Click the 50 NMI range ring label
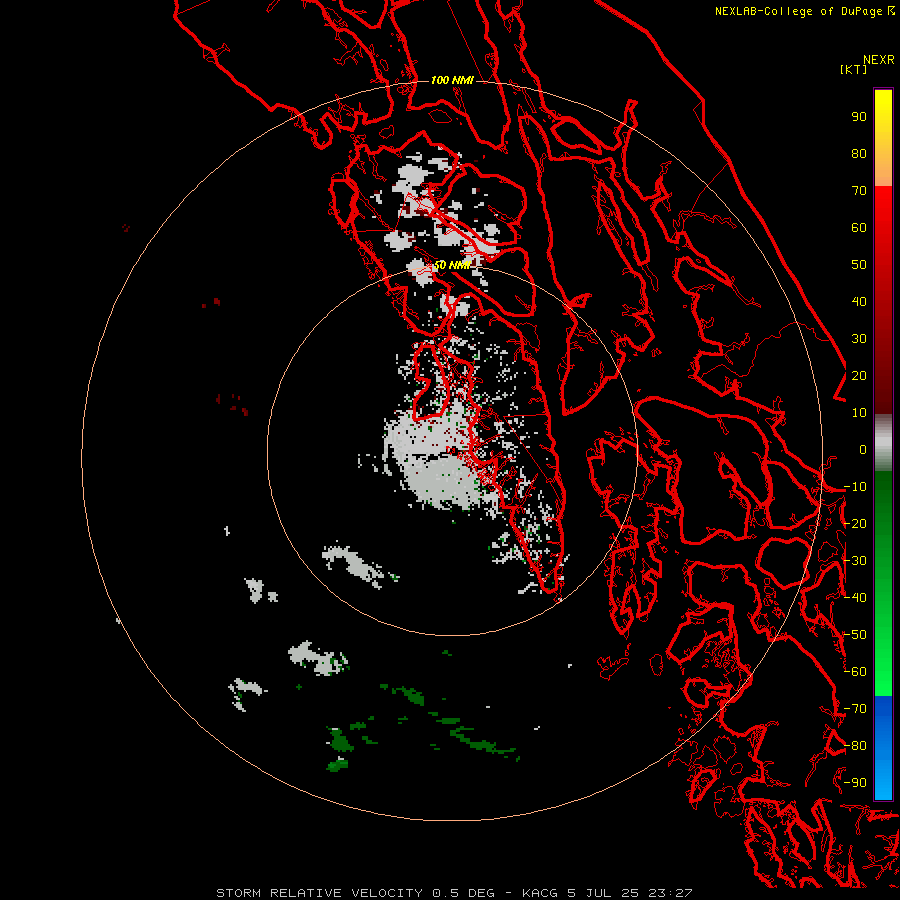 pyautogui.click(x=452, y=265)
